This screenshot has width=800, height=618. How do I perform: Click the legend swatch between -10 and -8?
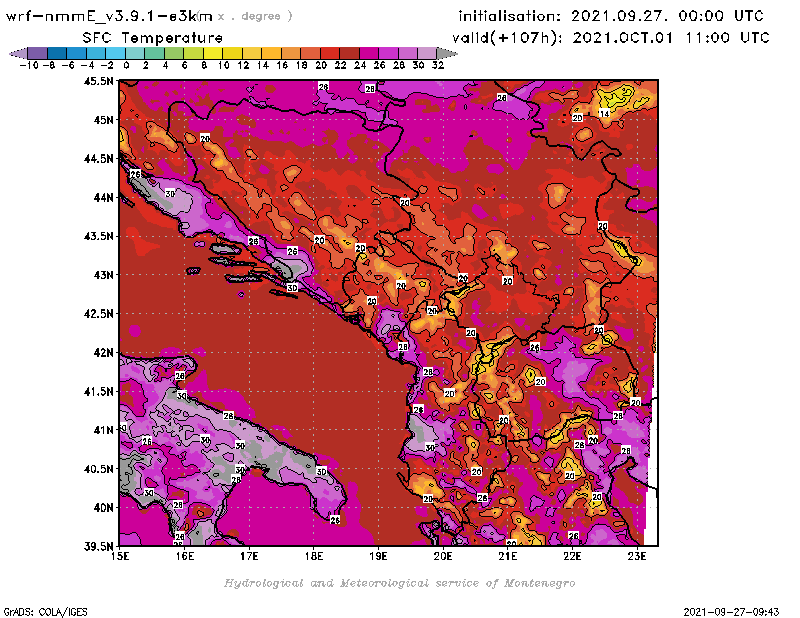pyautogui.click(x=38, y=53)
